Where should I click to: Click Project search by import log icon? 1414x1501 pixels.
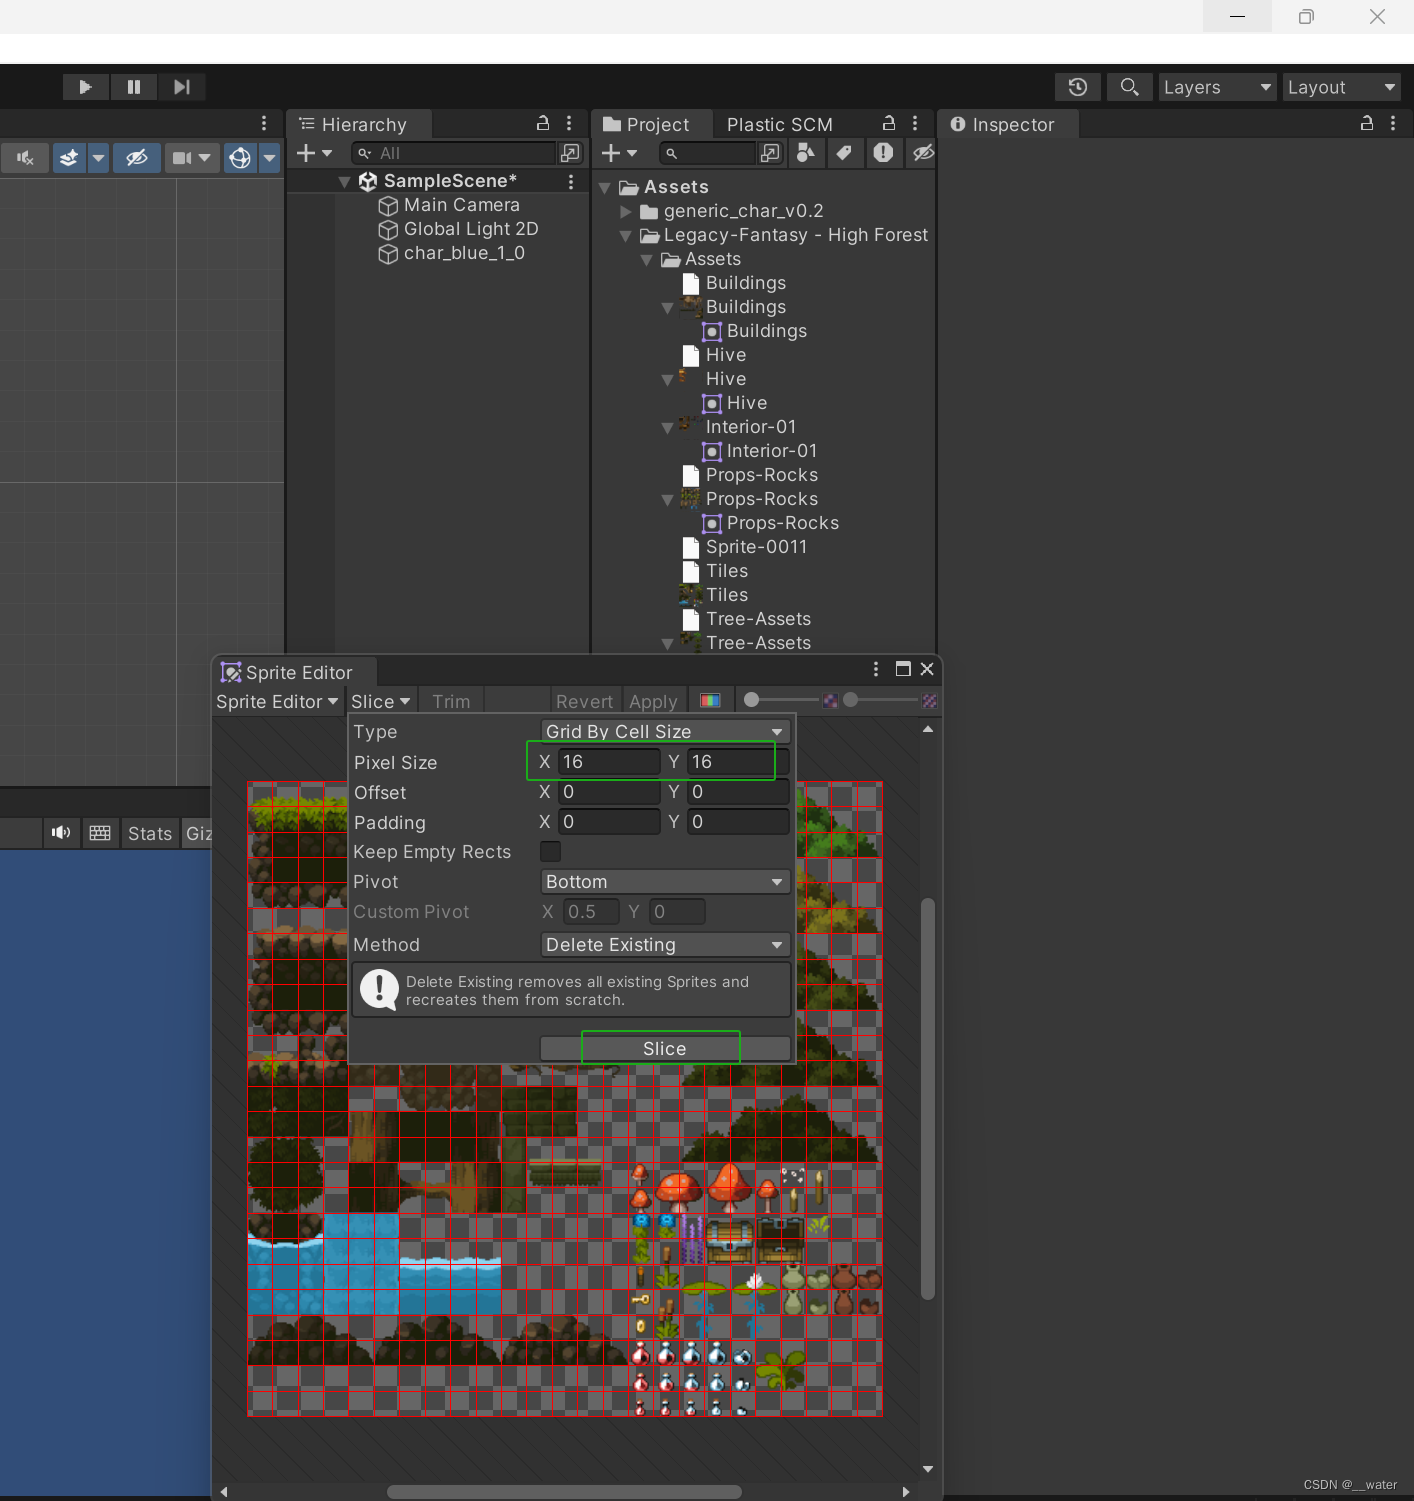coord(883,152)
